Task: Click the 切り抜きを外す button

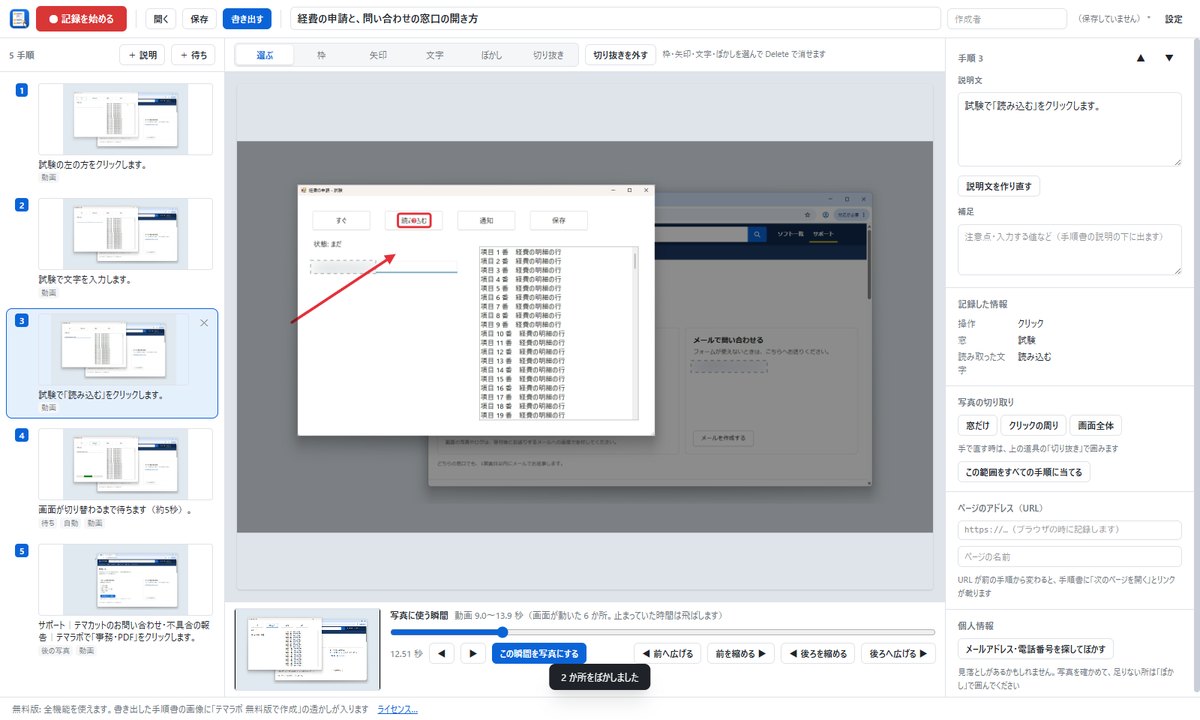Action: pyautogui.click(x=621, y=55)
